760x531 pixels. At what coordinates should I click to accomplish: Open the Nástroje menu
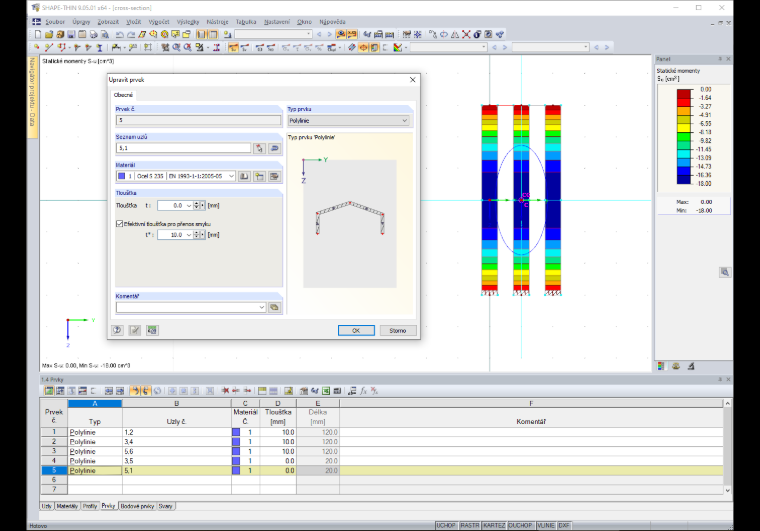tap(217, 22)
